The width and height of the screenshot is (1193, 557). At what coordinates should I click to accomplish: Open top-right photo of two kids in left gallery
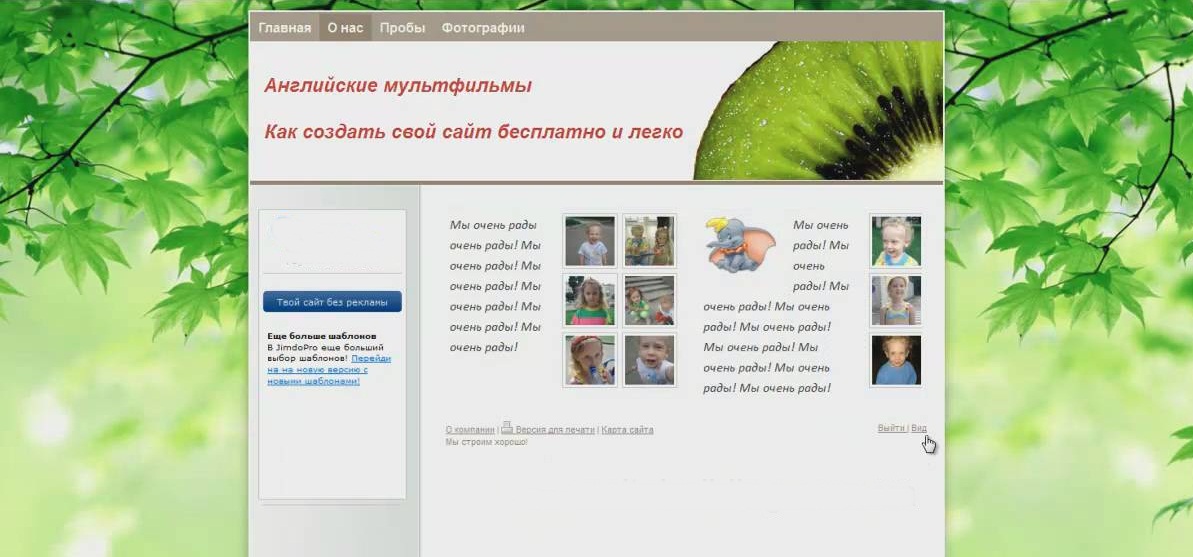pos(649,241)
